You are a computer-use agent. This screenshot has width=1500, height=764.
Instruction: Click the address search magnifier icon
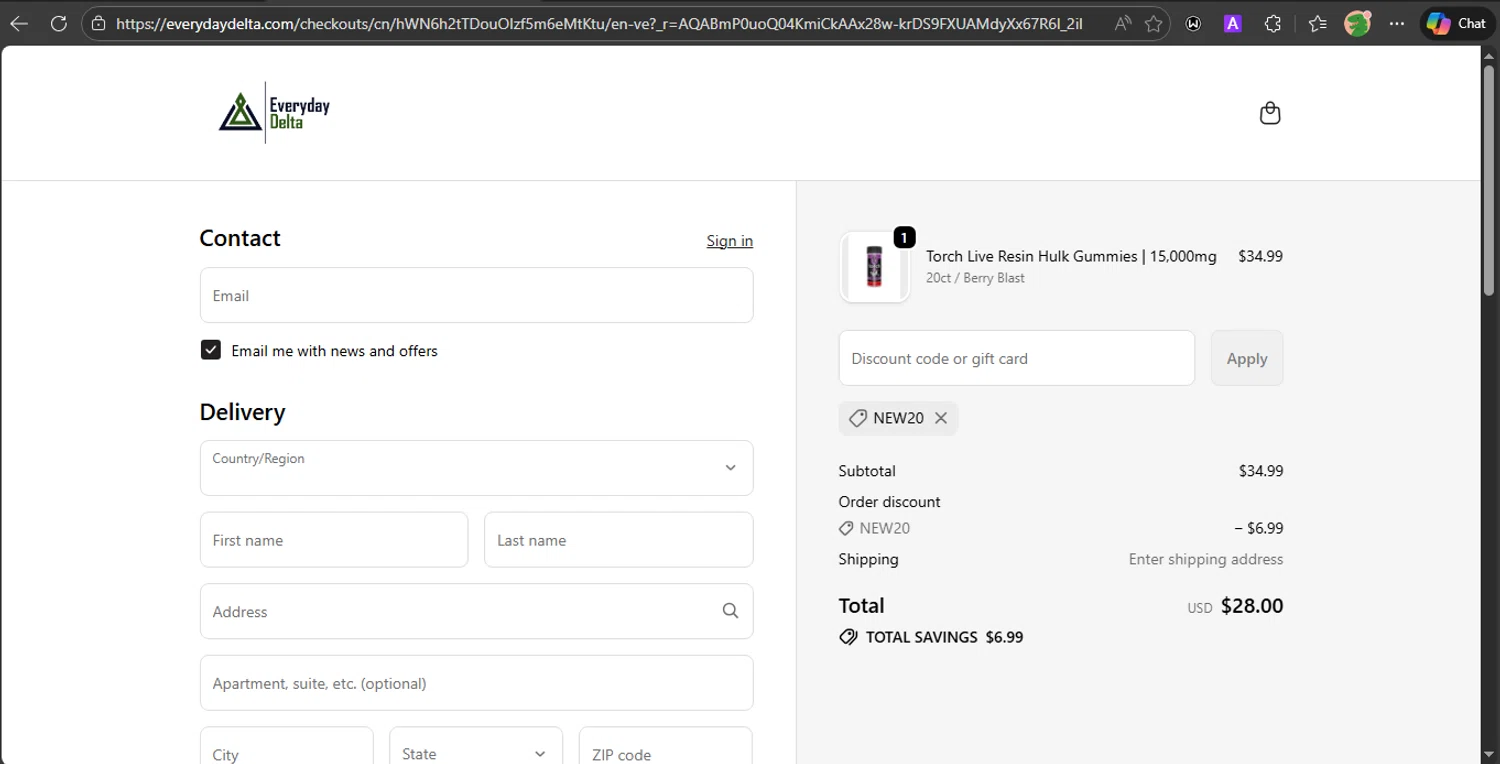point(730,611)
